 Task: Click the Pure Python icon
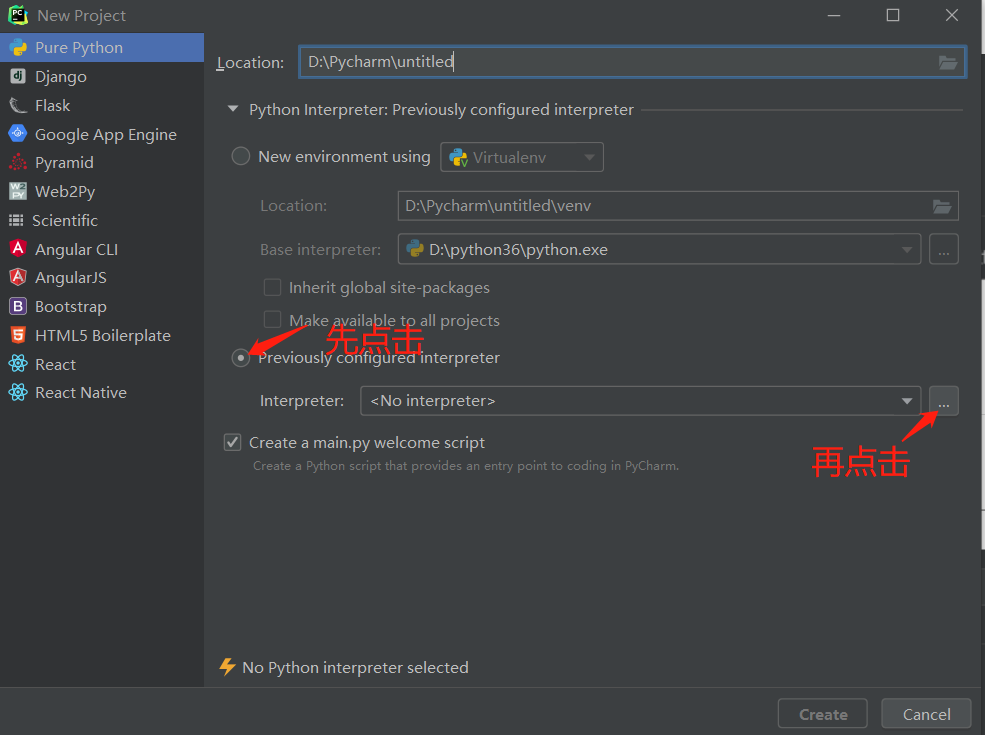coord(18,48)
